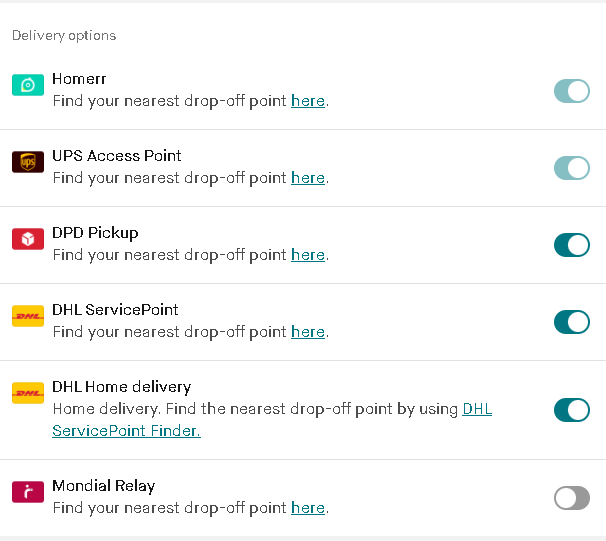606x541 pixels.
Task: Open UPS Access Point 'here' link
Action: [x=308, y=178]
